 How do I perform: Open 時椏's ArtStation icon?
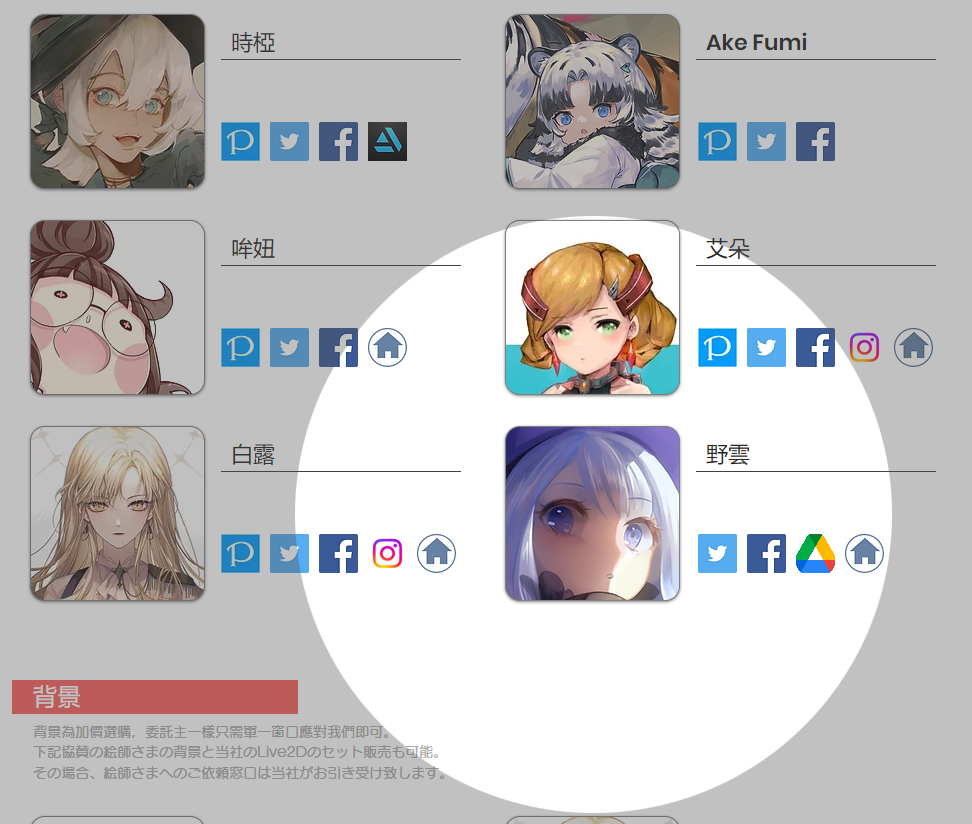click(387, 141)
